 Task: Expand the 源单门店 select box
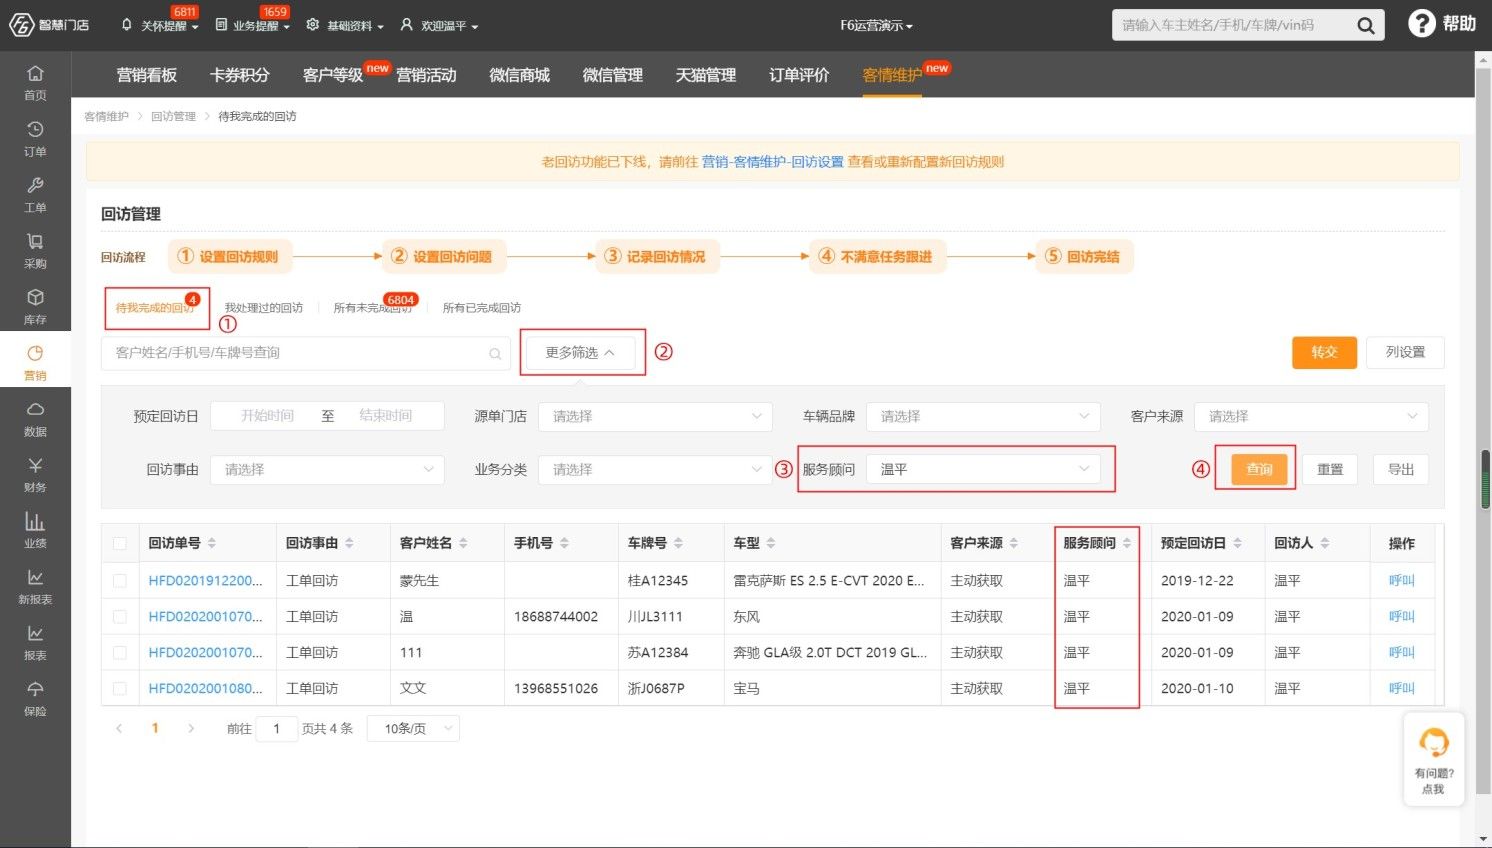tap(655, 416)
